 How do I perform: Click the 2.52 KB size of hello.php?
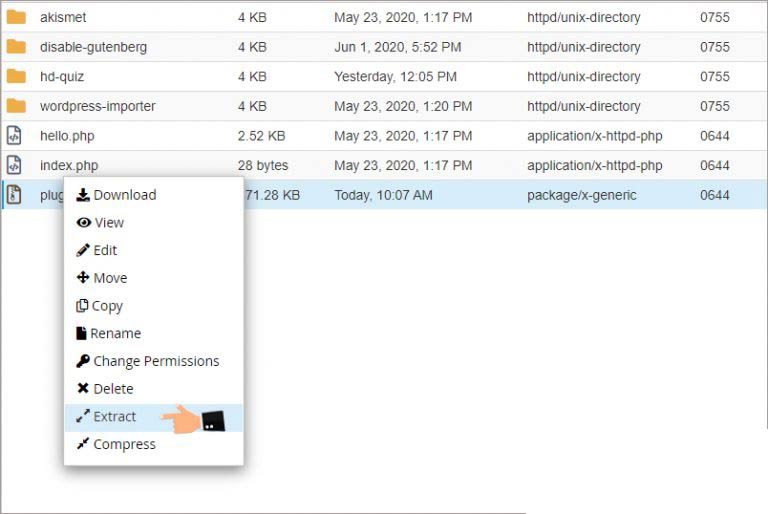tap(262, 136)
